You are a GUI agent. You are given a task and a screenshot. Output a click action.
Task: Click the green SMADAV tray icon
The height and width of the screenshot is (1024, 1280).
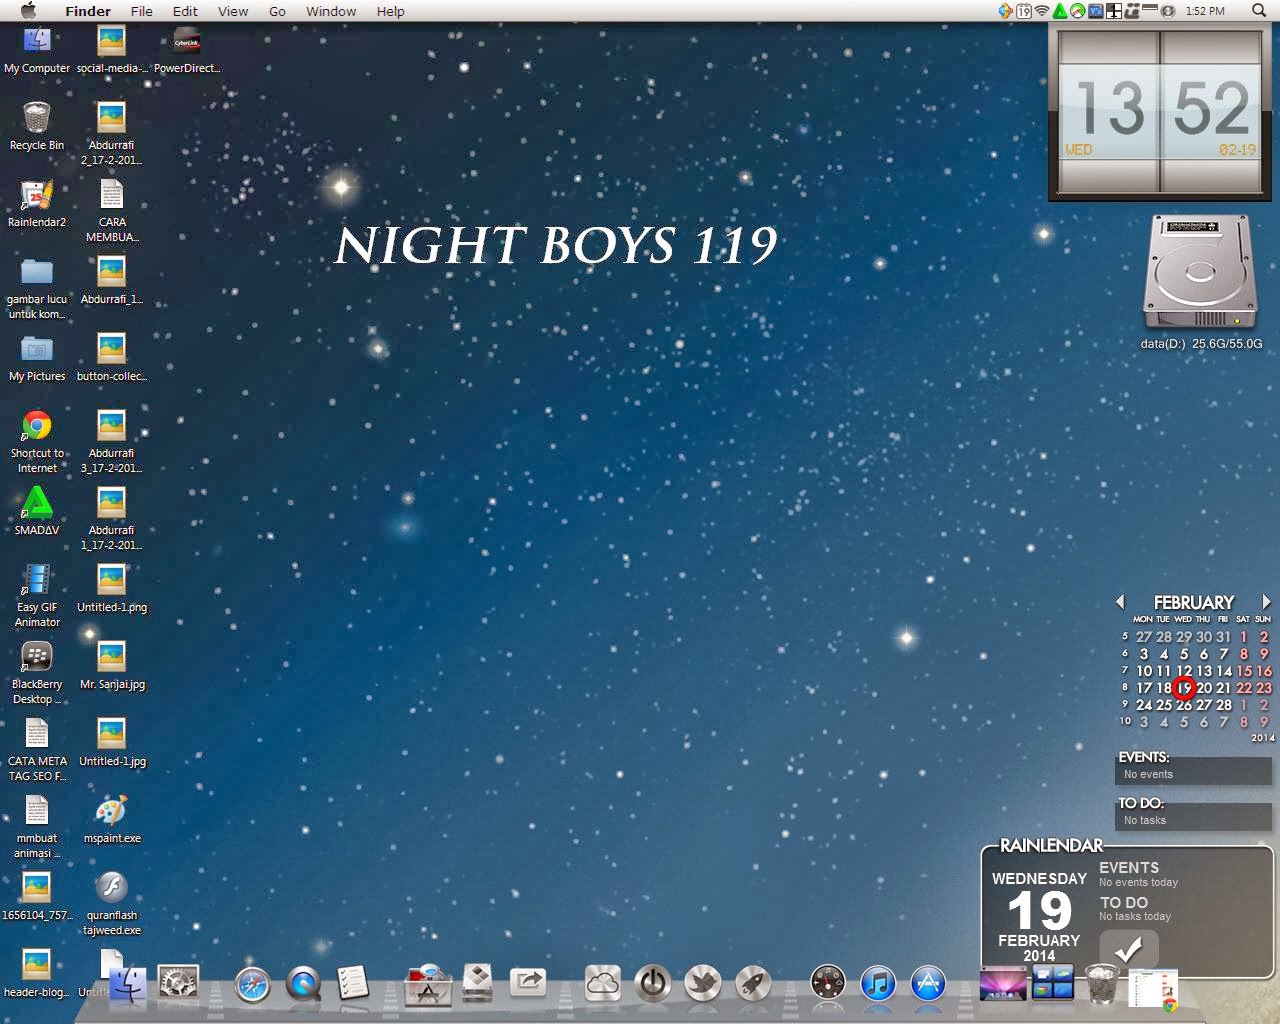(1060, 11)
